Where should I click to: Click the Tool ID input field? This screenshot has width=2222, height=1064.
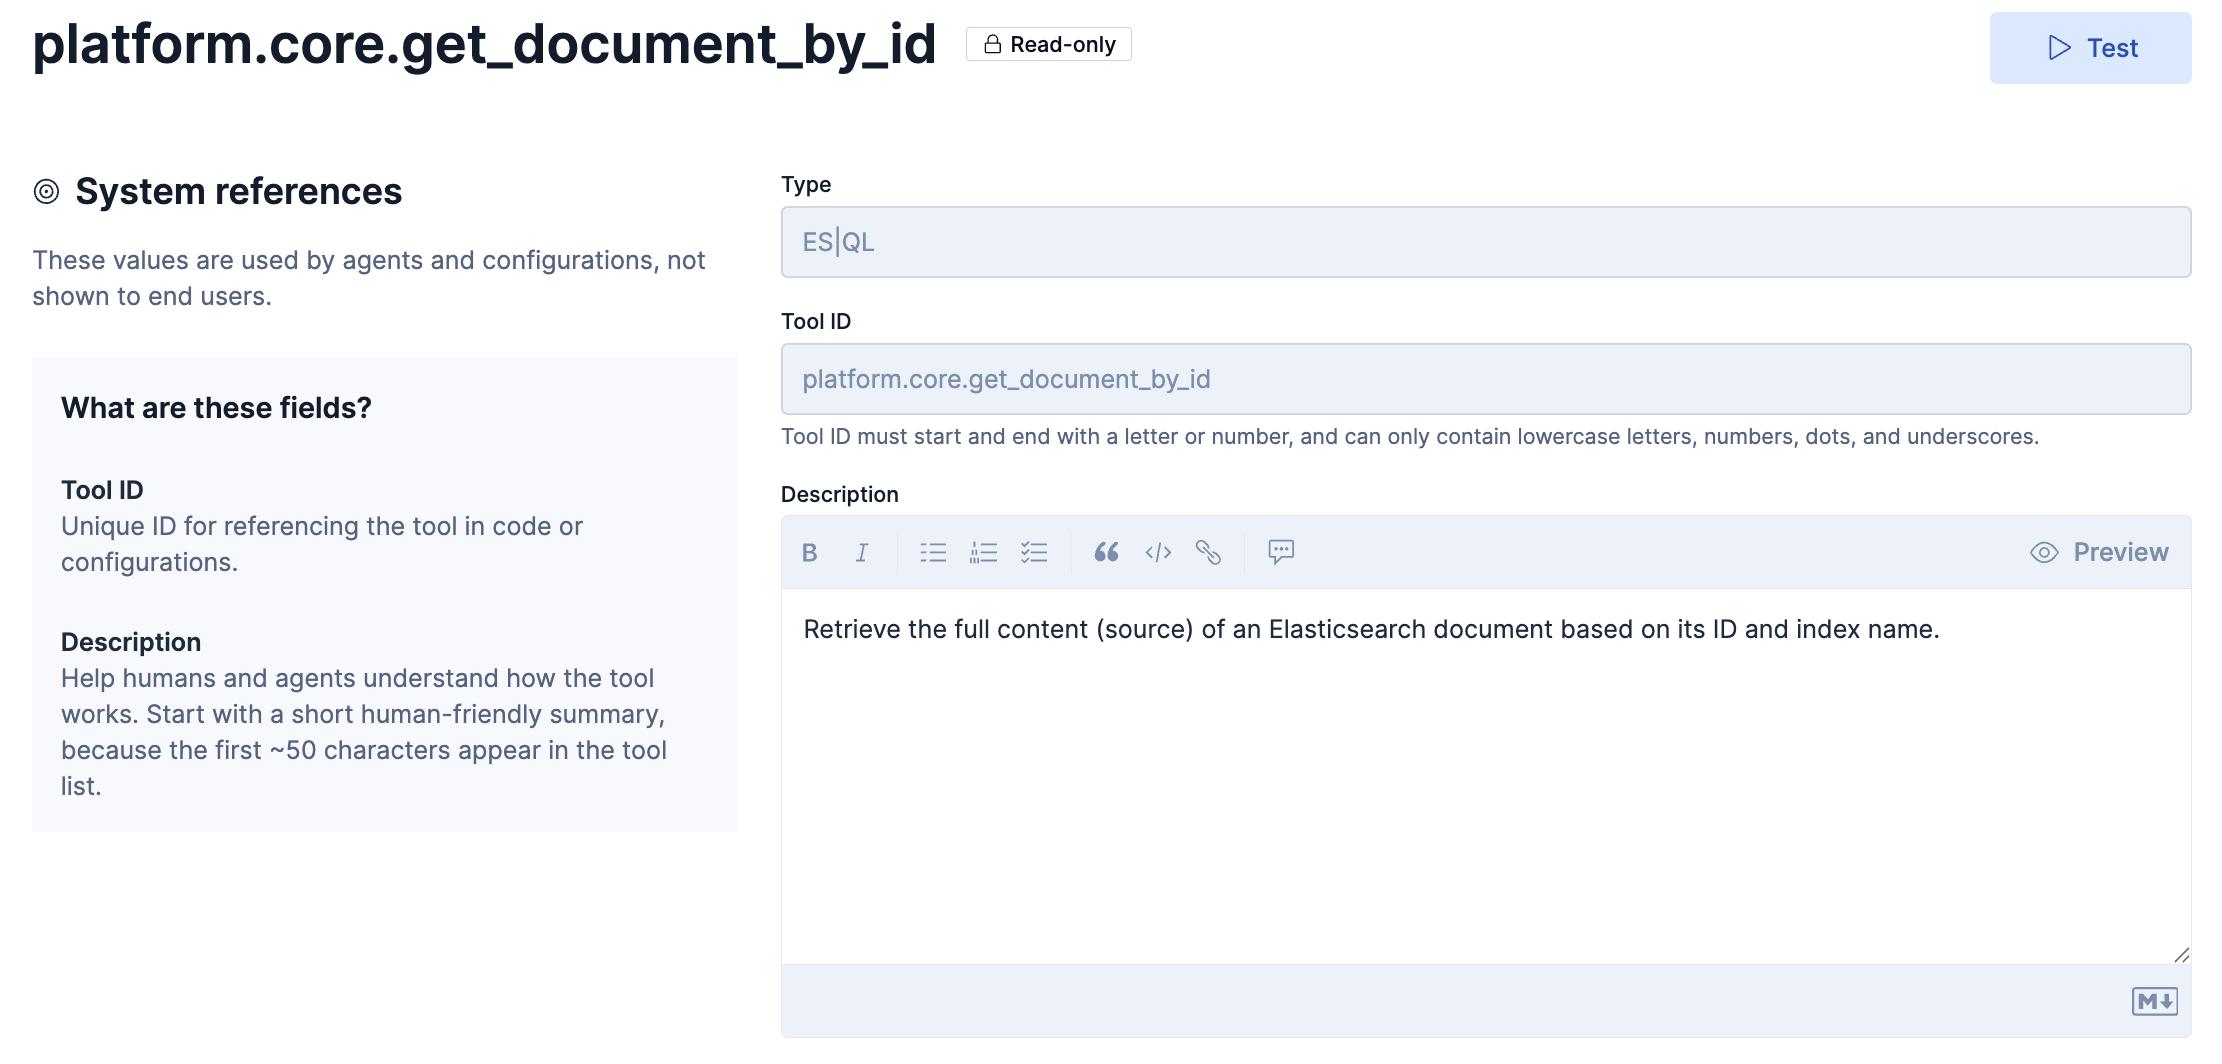[x=1486, y=379]
